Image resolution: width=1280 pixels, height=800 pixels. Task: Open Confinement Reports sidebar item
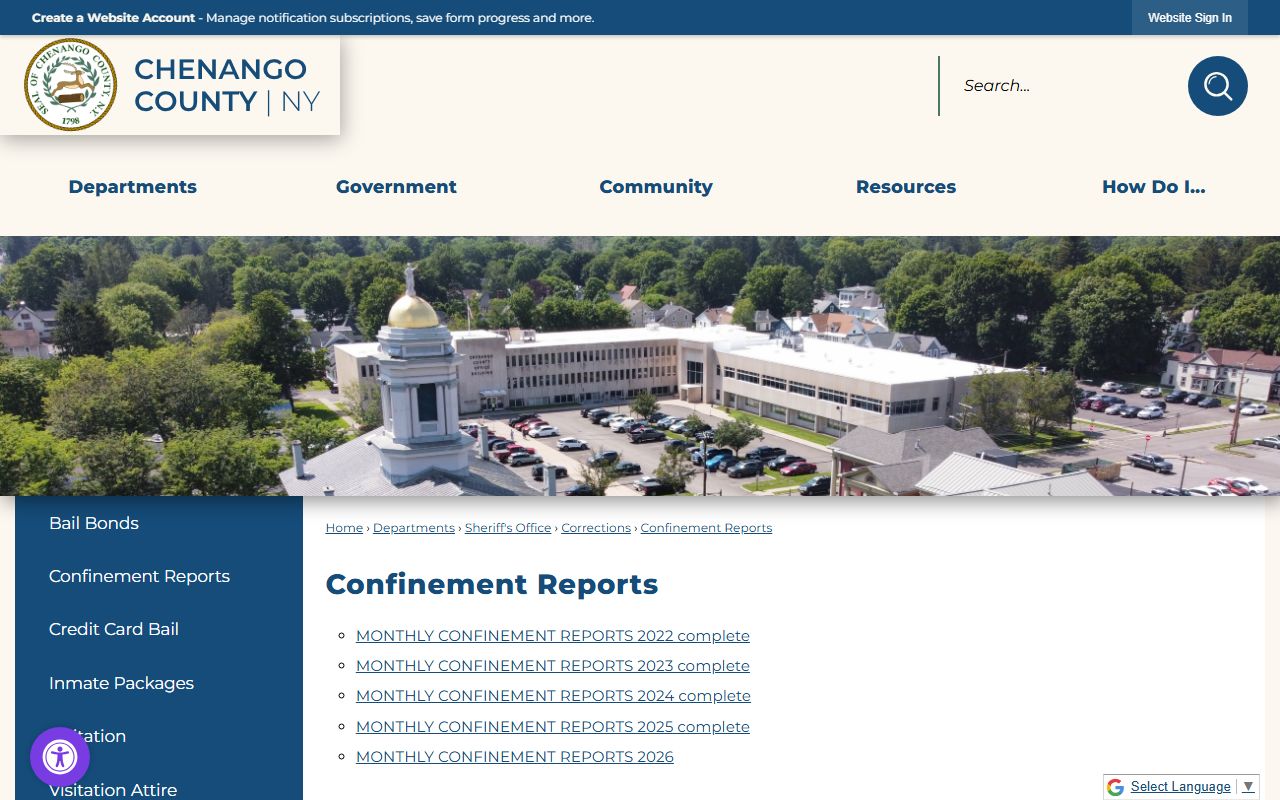point(139,576)
